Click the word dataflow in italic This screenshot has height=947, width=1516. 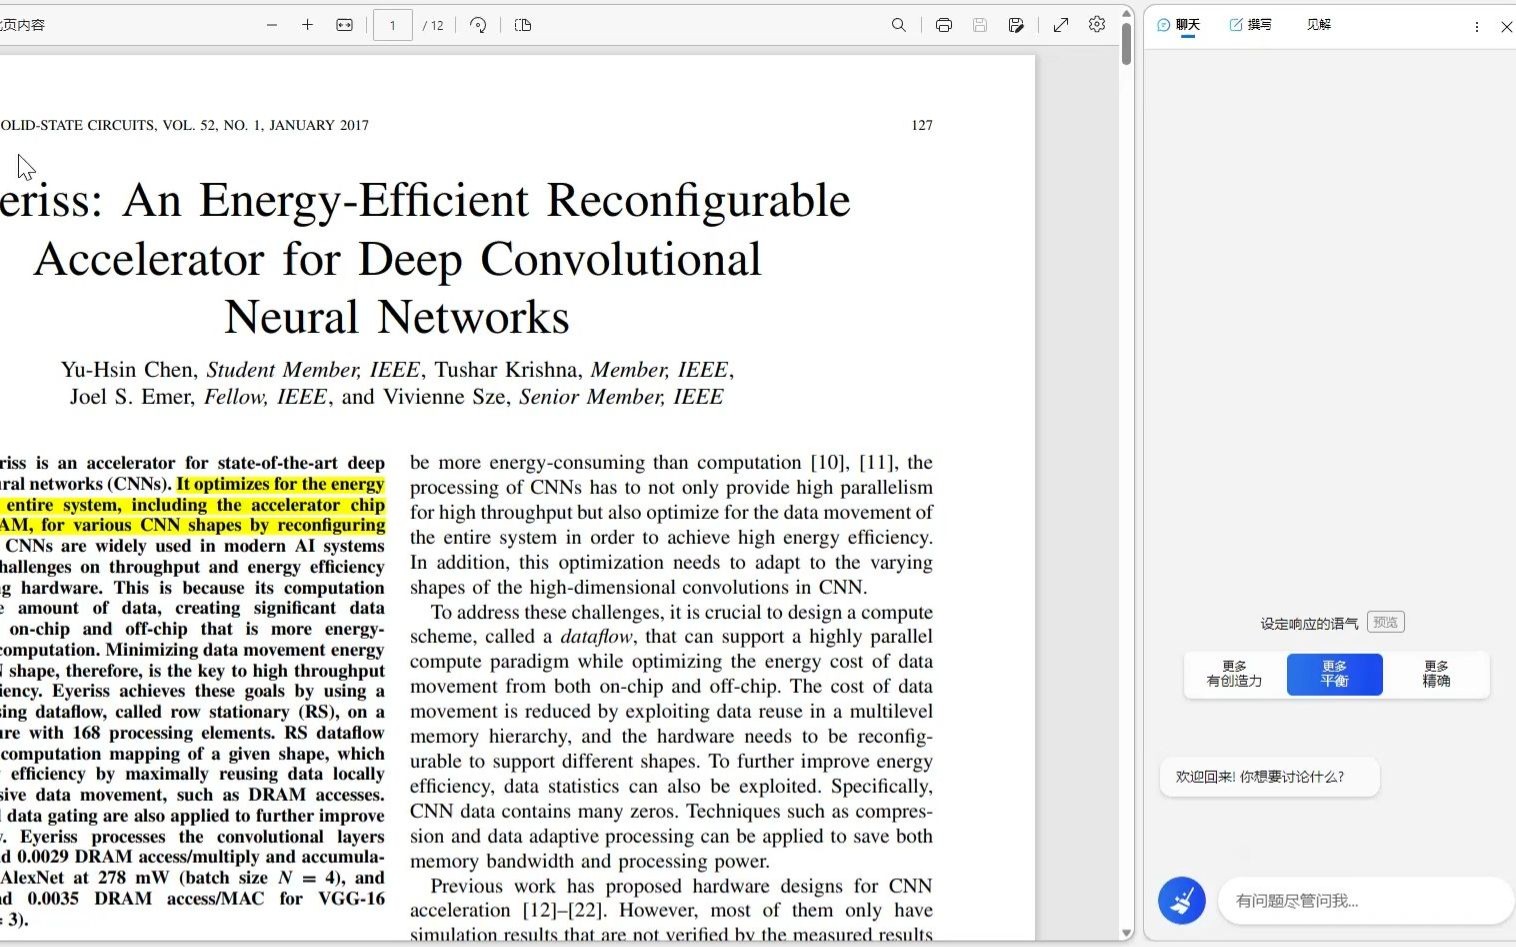[x=597, y=636]
